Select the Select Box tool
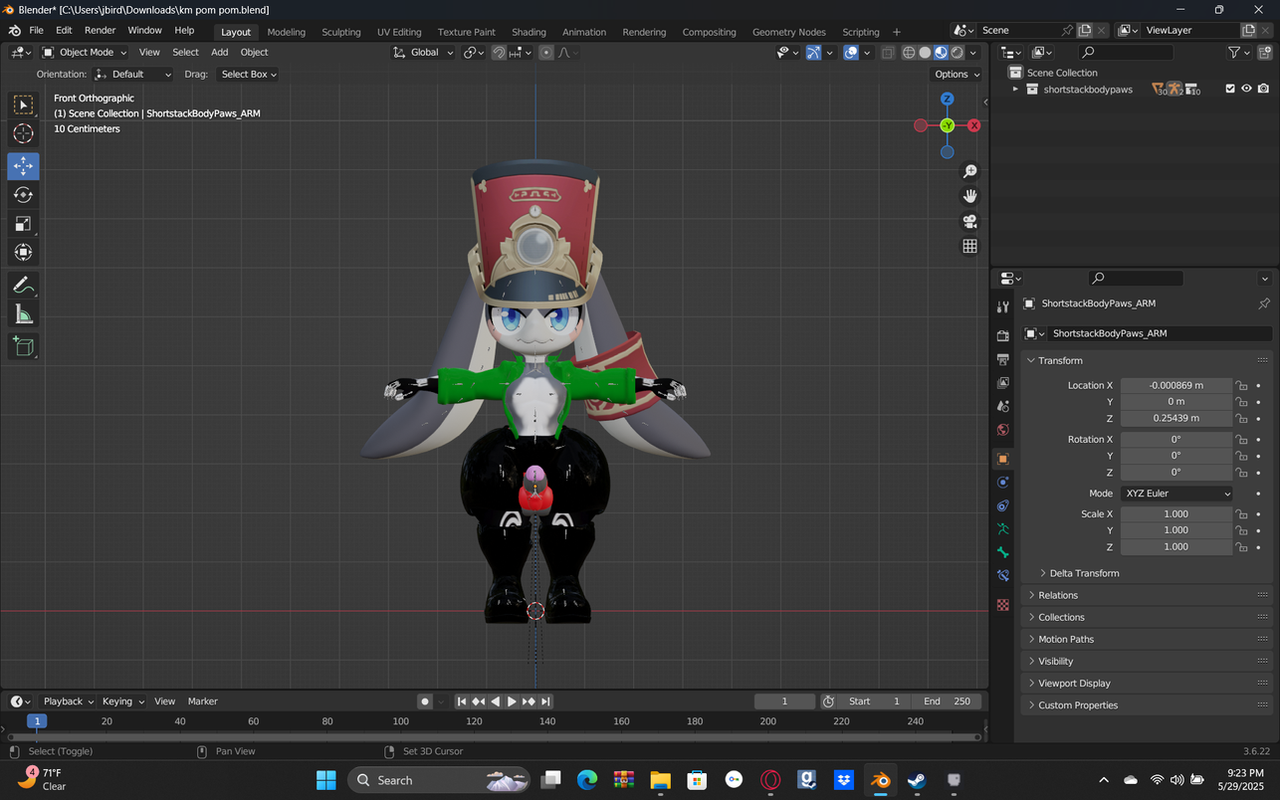 (23, 105)
